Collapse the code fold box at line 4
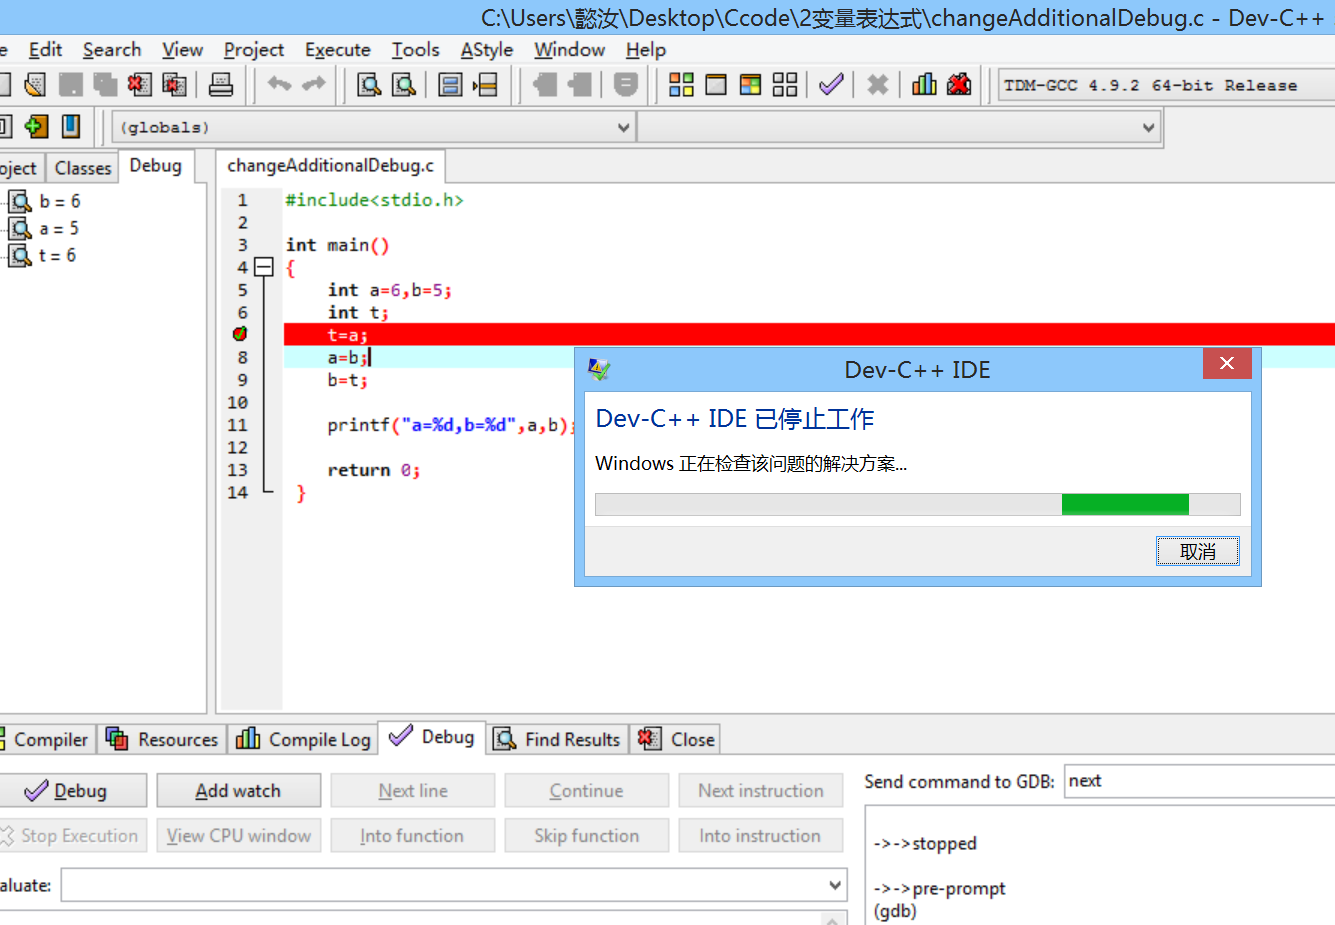The height and width of the screenshot is (925, 1335). click(264, 267)
